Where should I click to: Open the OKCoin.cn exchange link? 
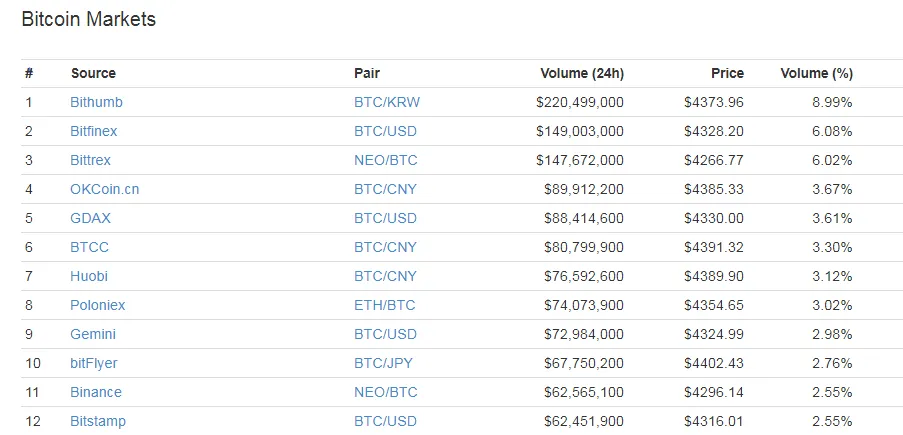[104, 189]
